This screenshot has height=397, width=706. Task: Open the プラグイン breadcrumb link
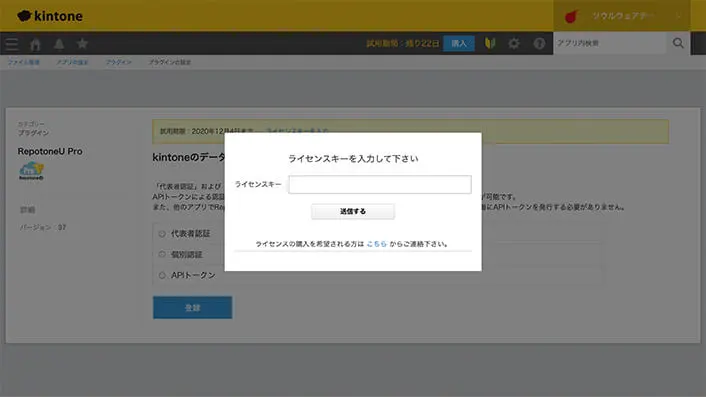click(118, 62)
